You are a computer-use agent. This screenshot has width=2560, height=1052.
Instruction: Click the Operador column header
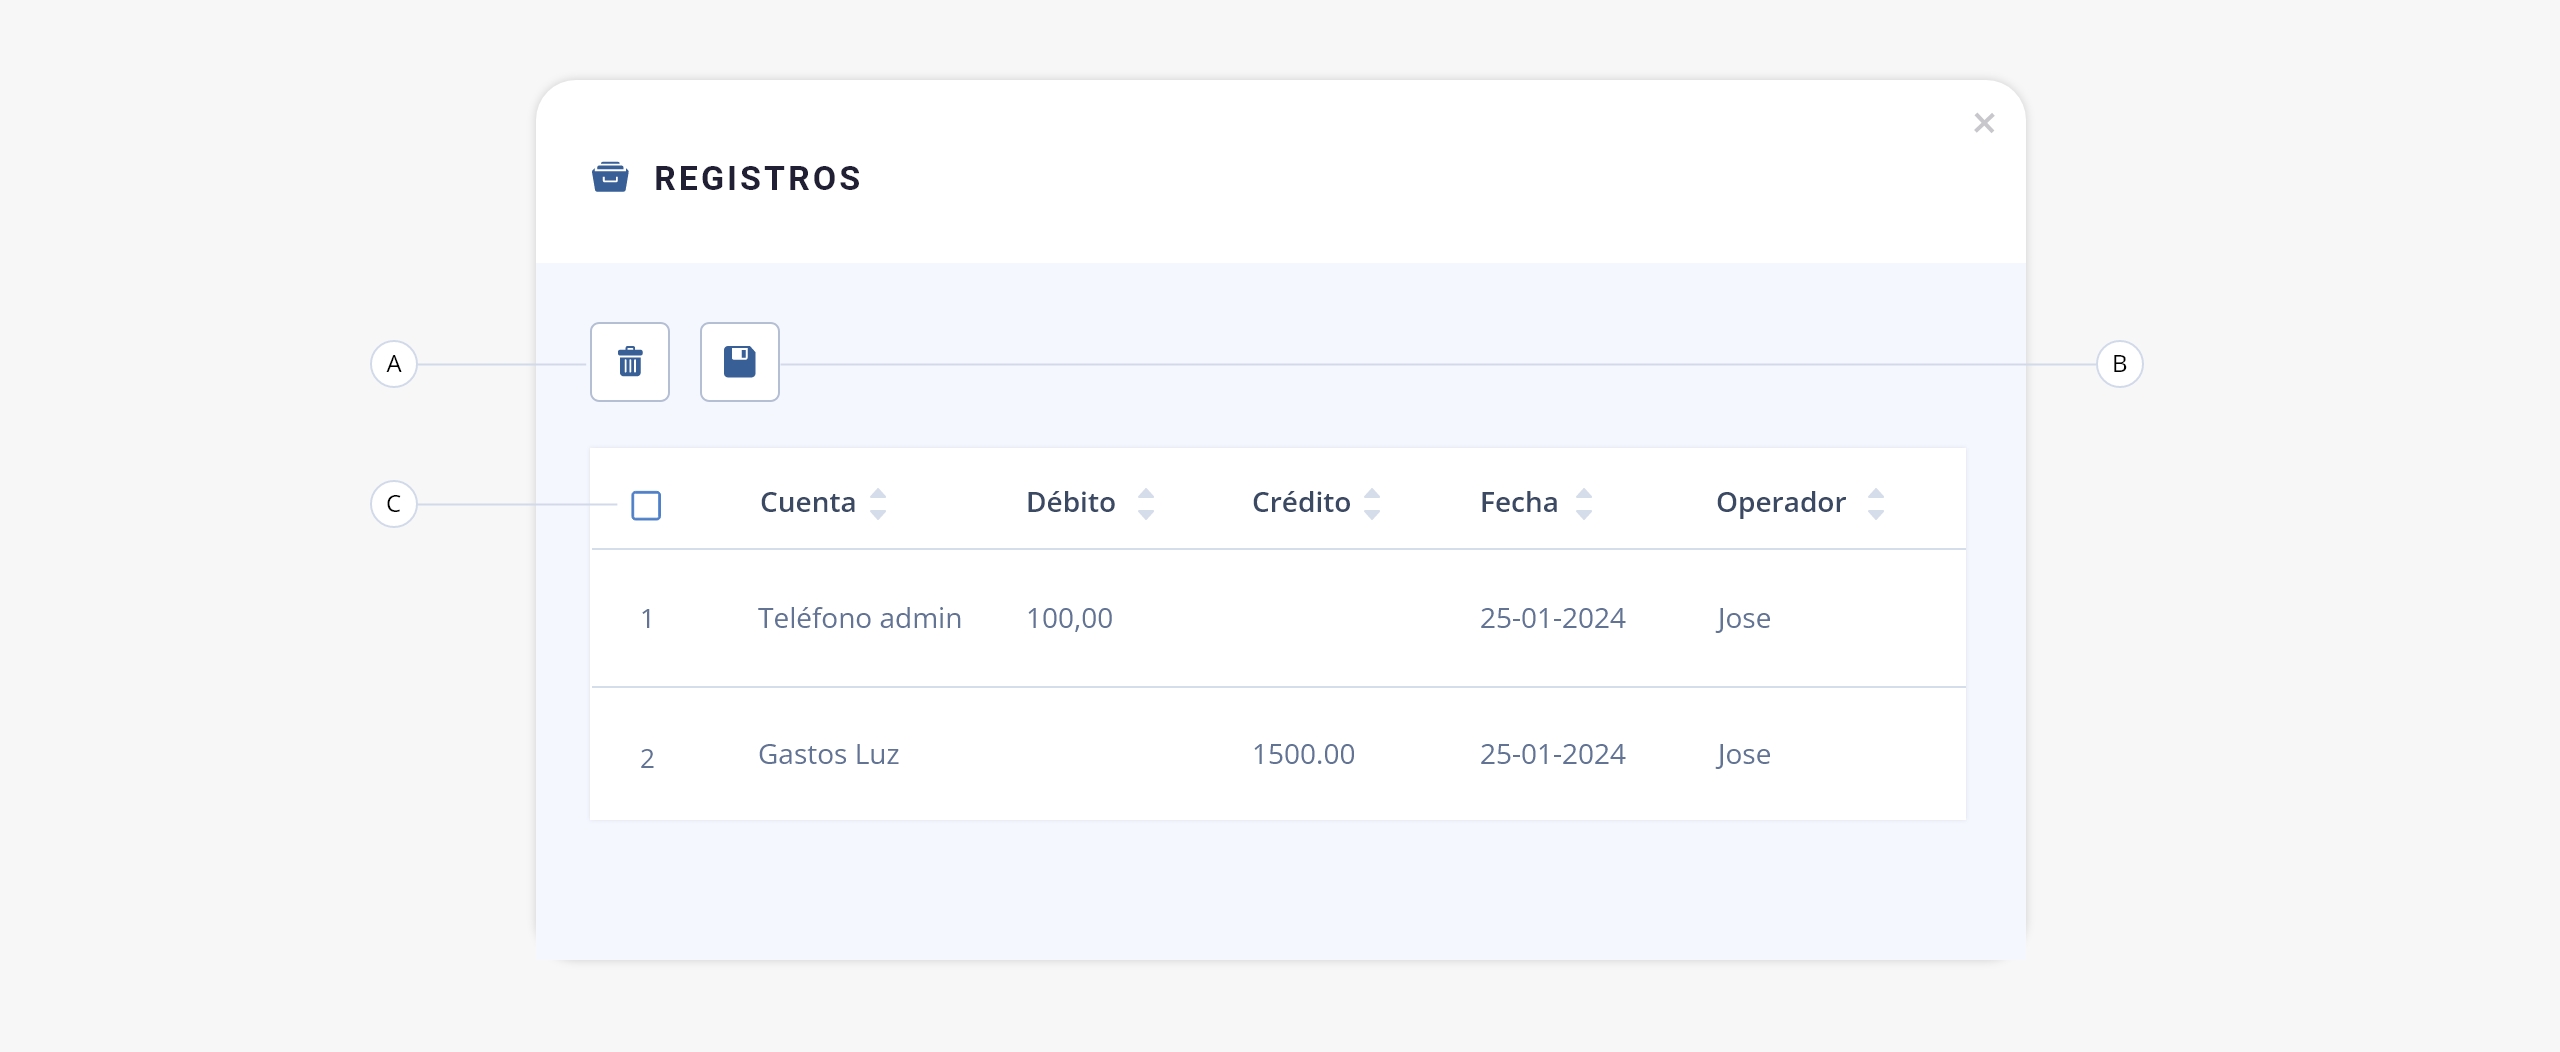point(1781,503)
